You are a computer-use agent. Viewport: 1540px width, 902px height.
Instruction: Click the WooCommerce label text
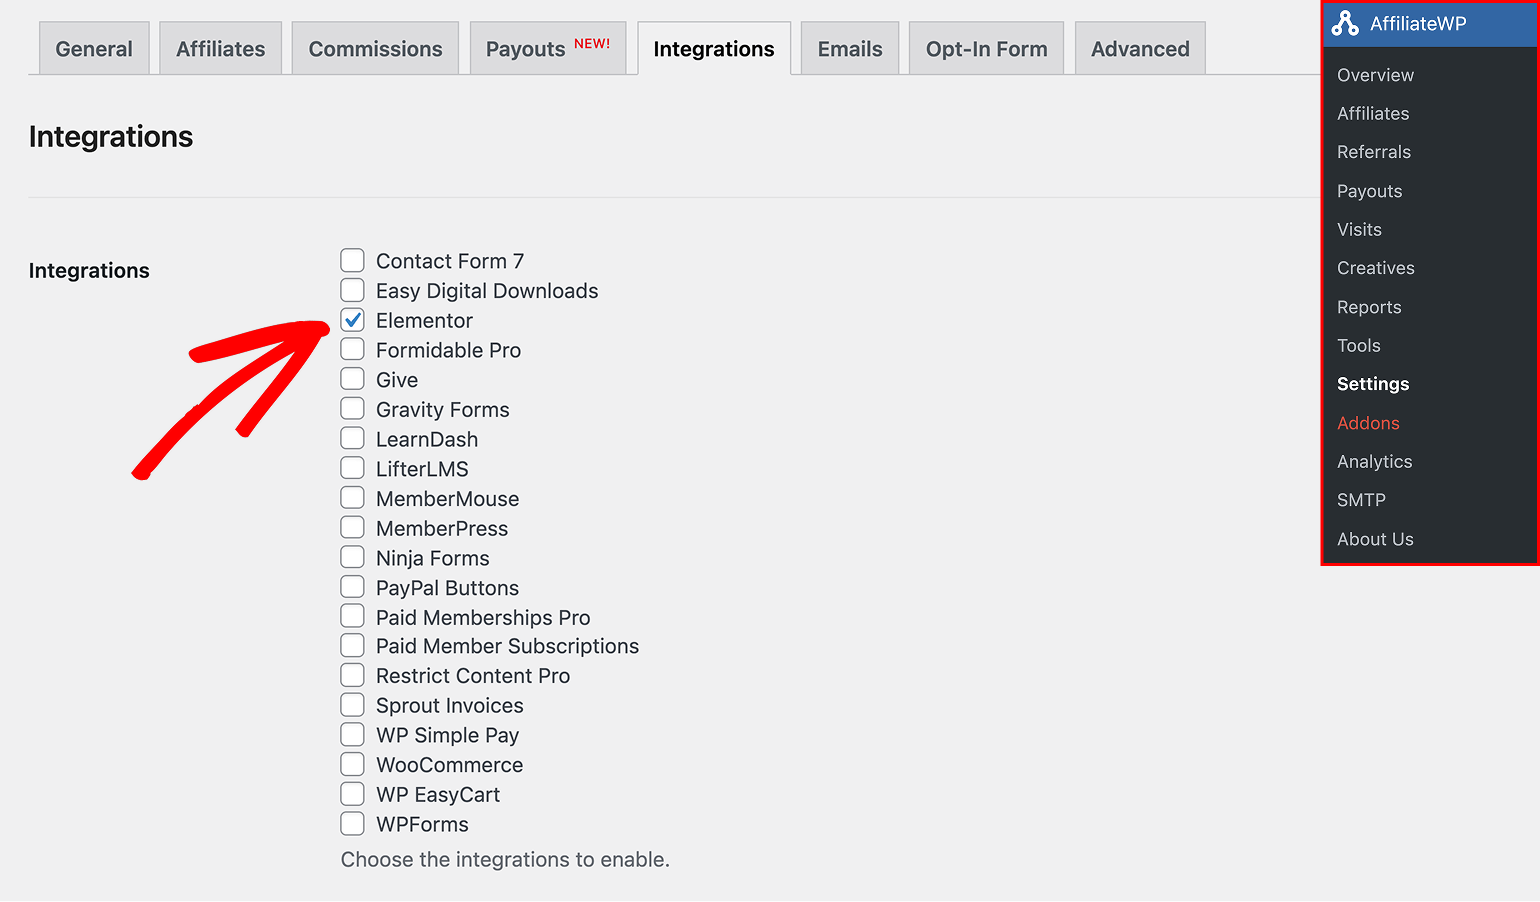click(449, 765)
